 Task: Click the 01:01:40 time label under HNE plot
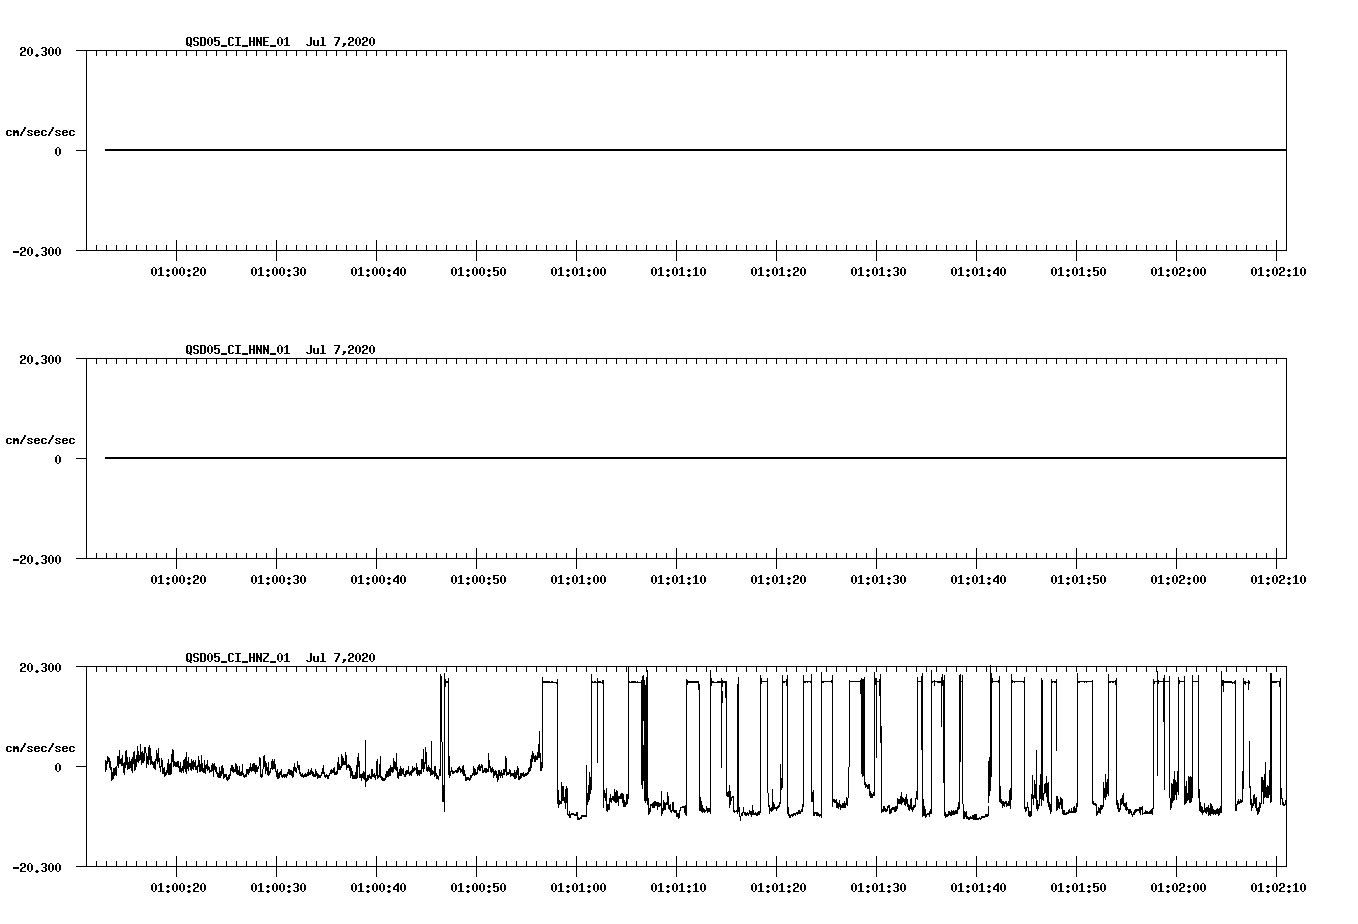pos(978,271)
